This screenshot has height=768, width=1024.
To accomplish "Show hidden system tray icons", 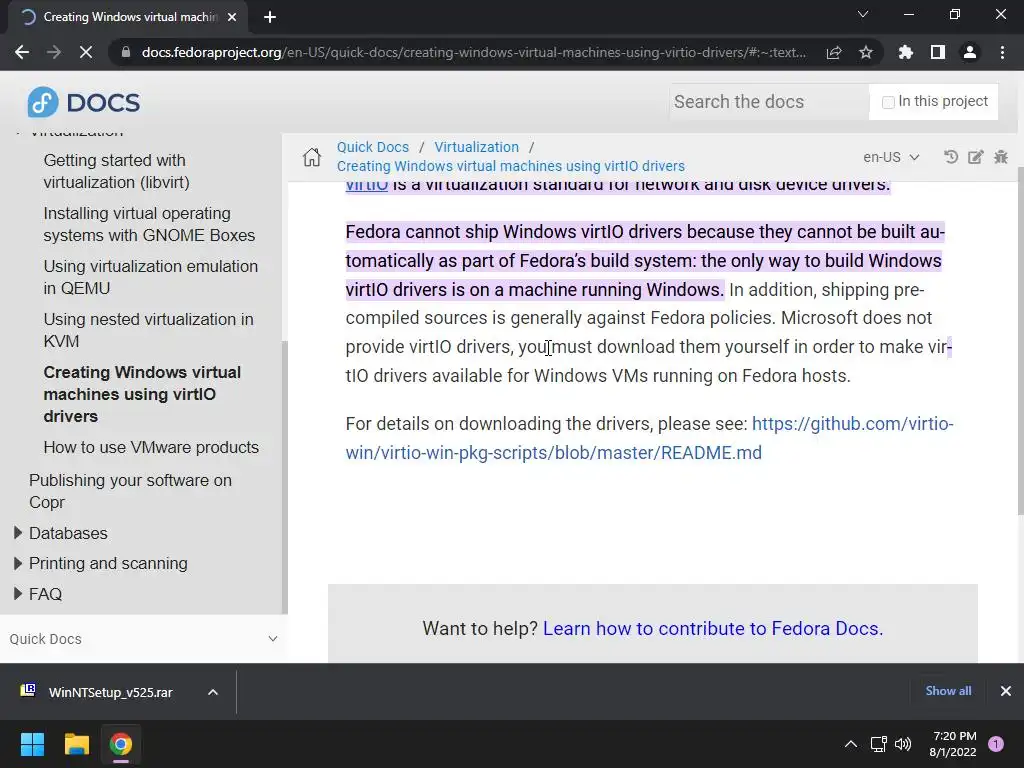I will 850,744.
